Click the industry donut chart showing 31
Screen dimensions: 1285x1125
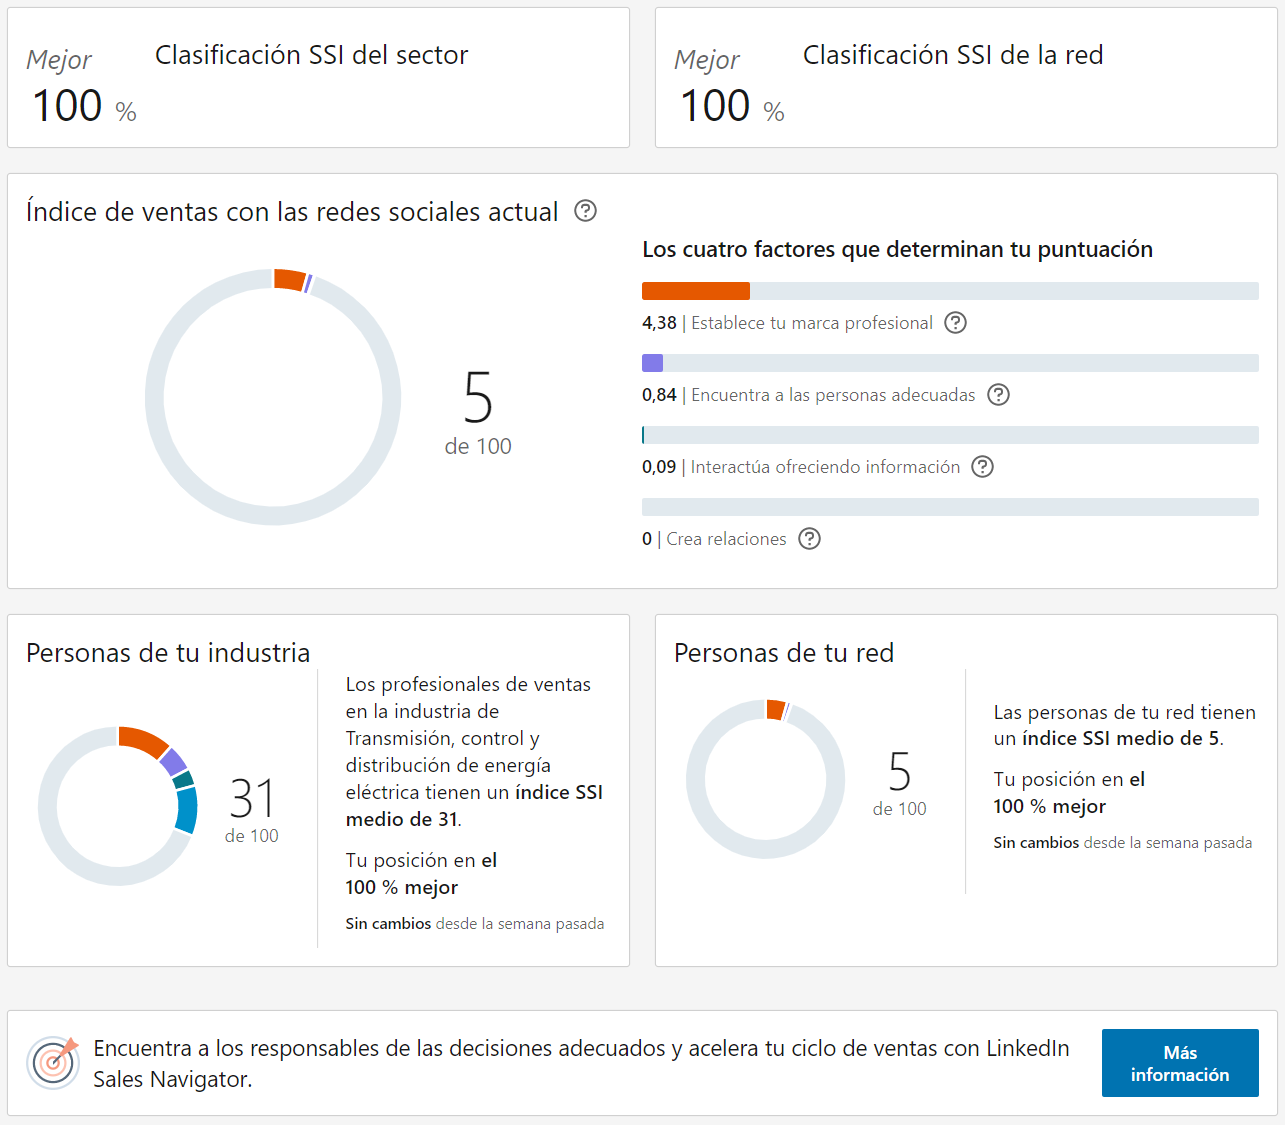click(x=118, y=806)
